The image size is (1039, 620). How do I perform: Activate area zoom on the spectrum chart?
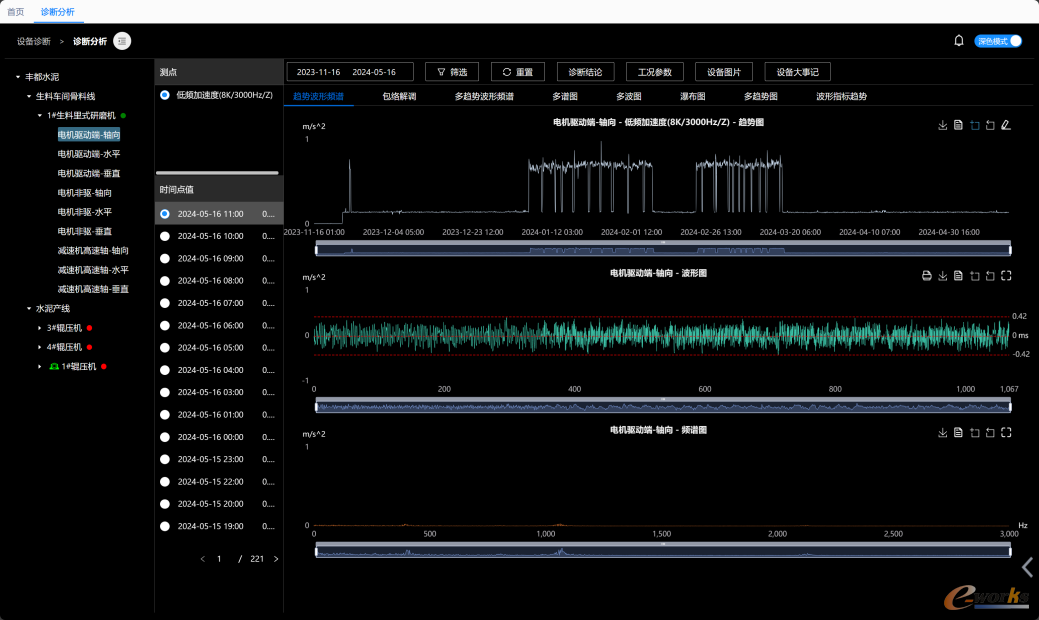[x=975, y=433]
